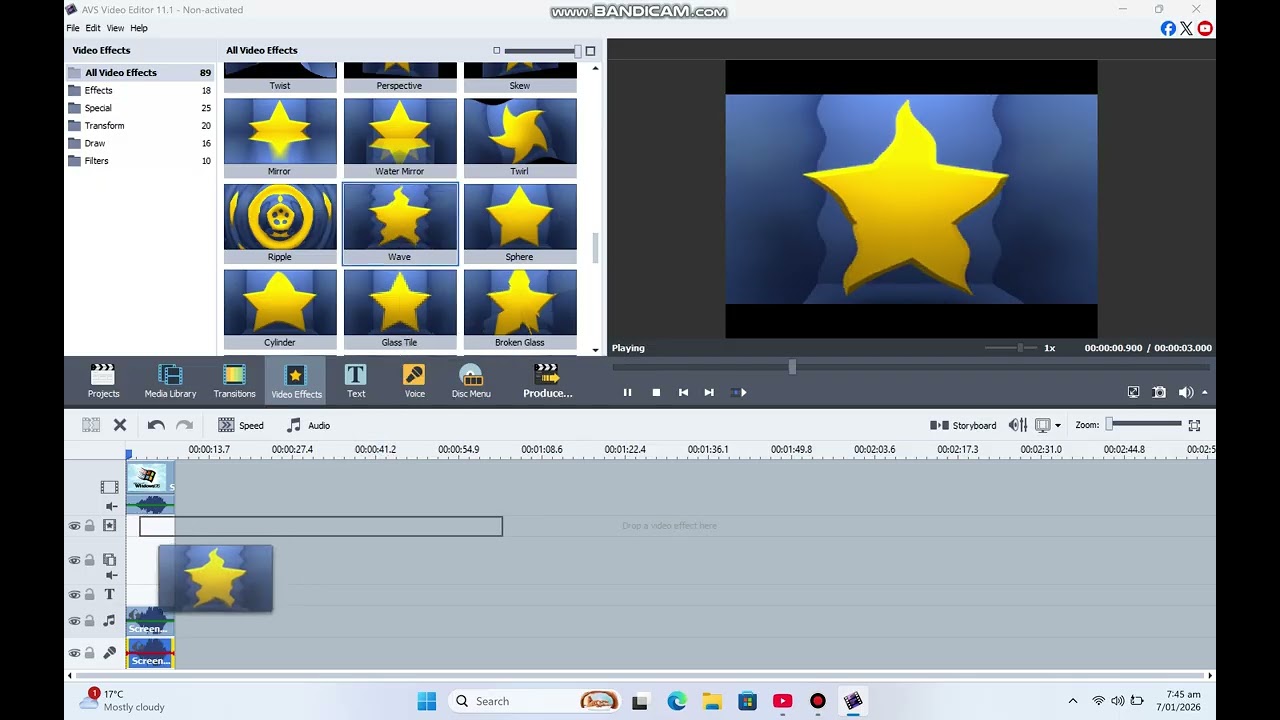The height and width of the screenshot is (720, 1280).
Task: Click the split clip icon in timeline toolbar
Action: pyautogui.click(x=91, y=425)
